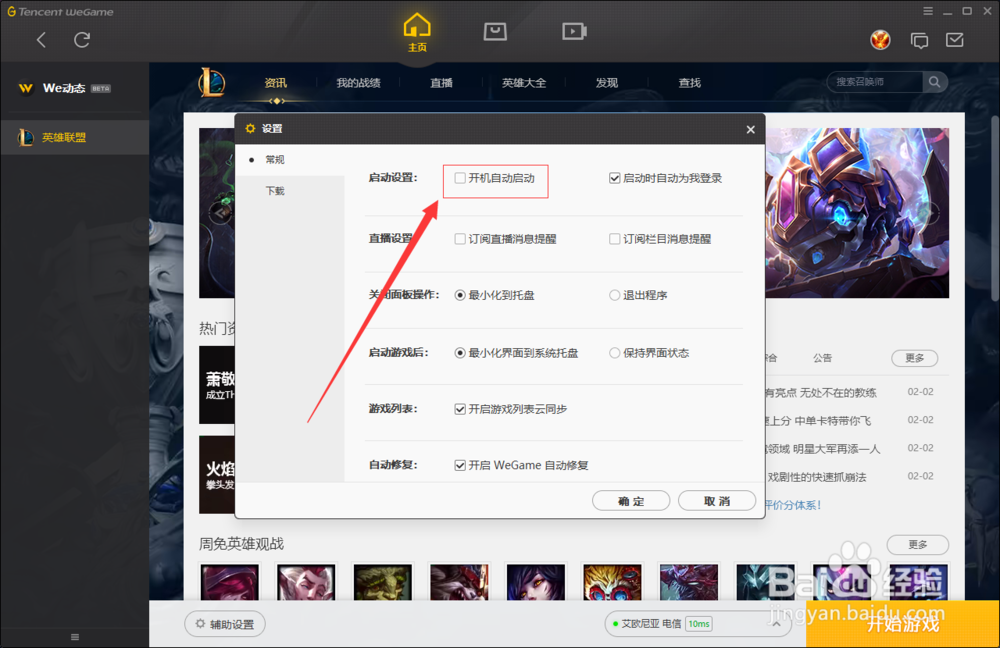
Task: Open the video center icon in top bar
Action: point(573,31)
